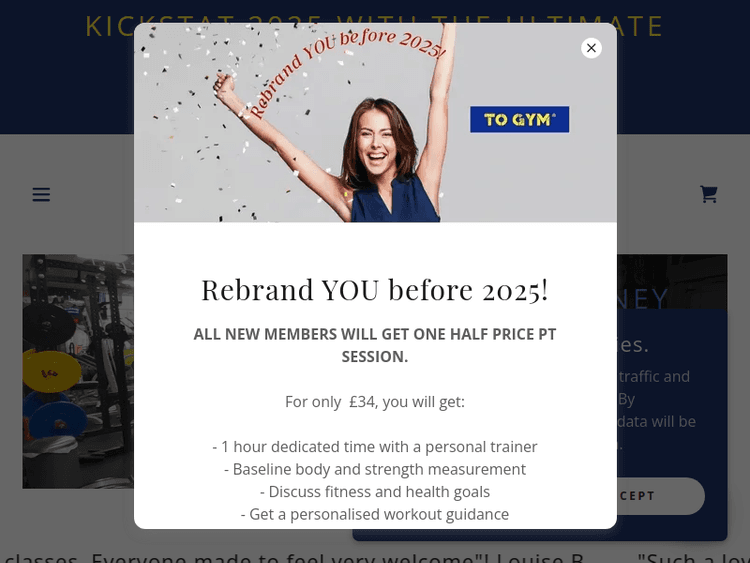Open the hamburger navigation menu
Image resolution: width=750 pixels, height=563 pixels.
point(41,194)
